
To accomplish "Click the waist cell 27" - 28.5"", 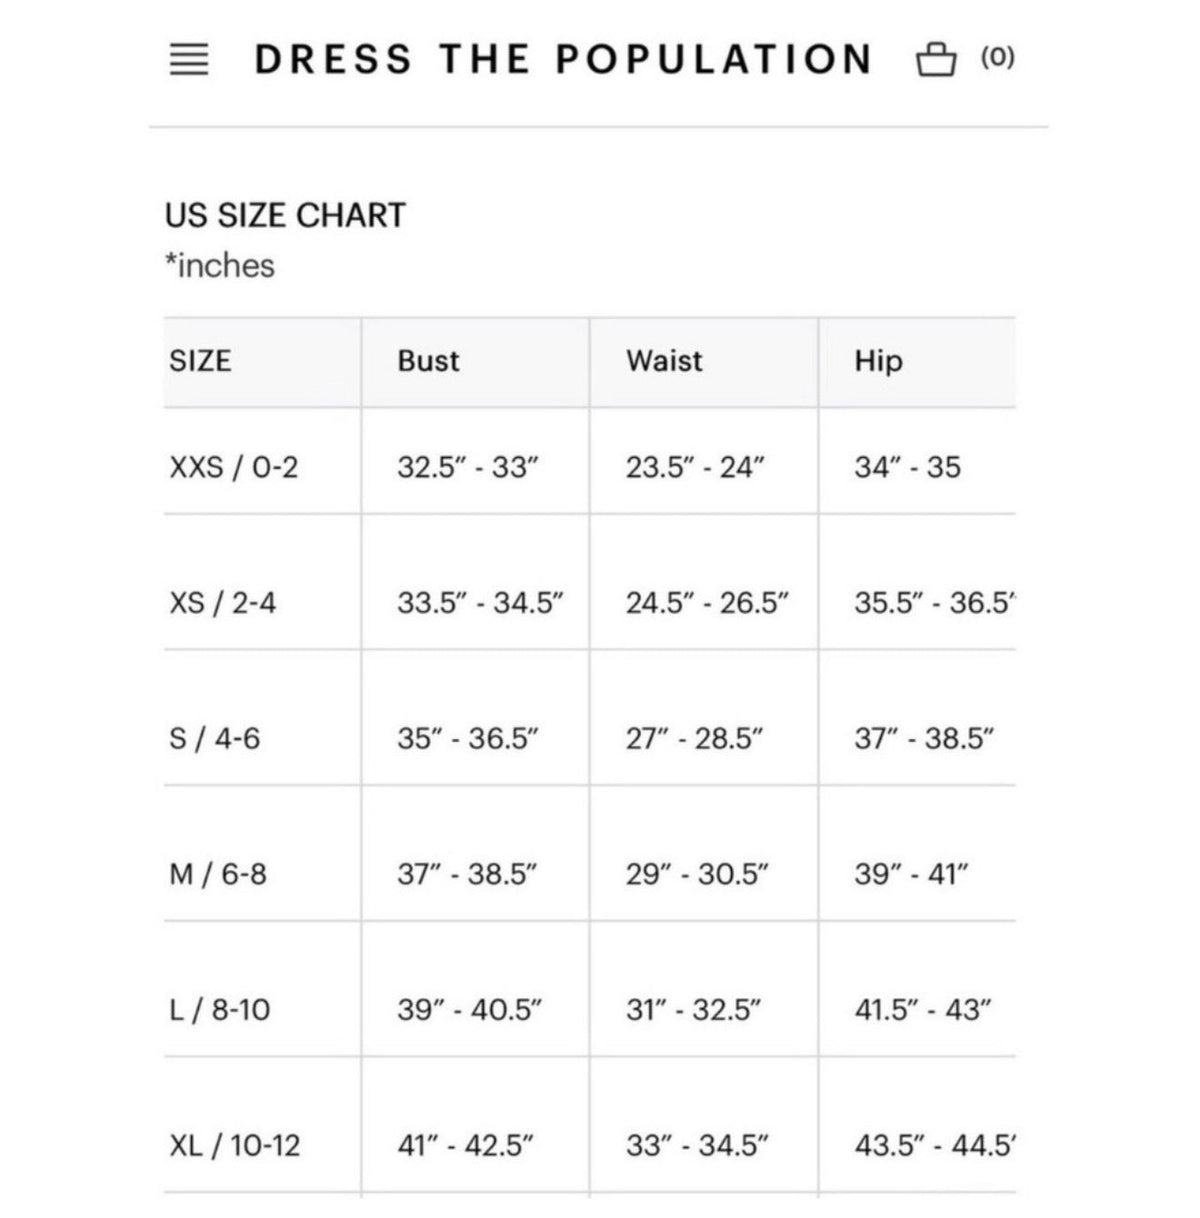I will click(695, 739).
